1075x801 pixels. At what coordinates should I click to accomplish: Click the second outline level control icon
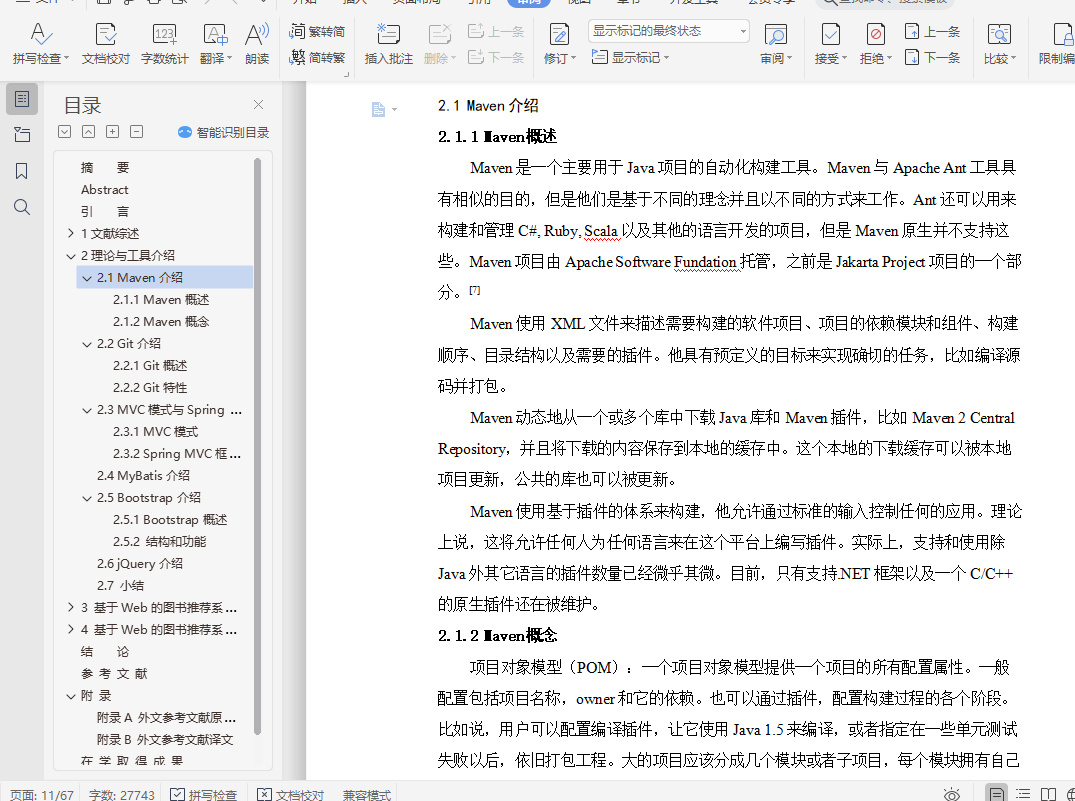click(88, 132)
